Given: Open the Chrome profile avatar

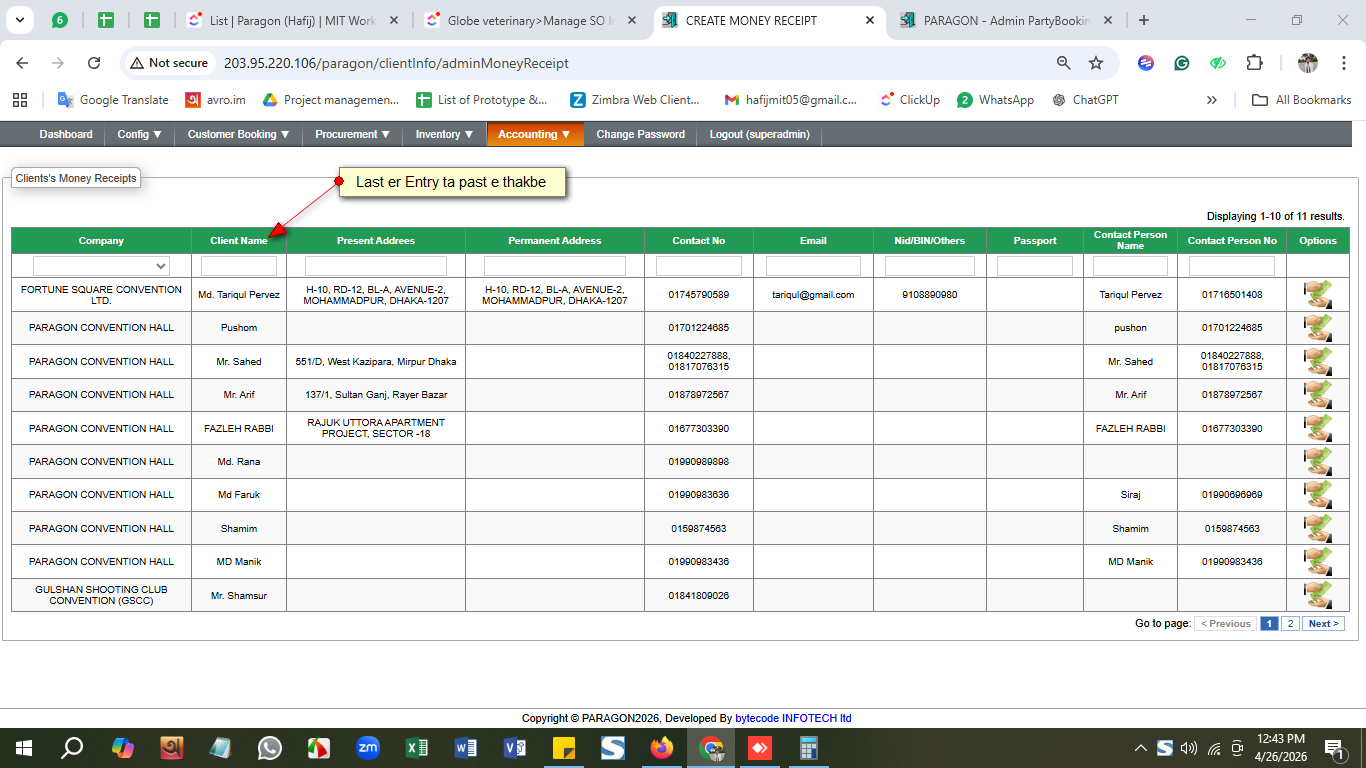Looking at the screenshot, I should point(1308,63).
